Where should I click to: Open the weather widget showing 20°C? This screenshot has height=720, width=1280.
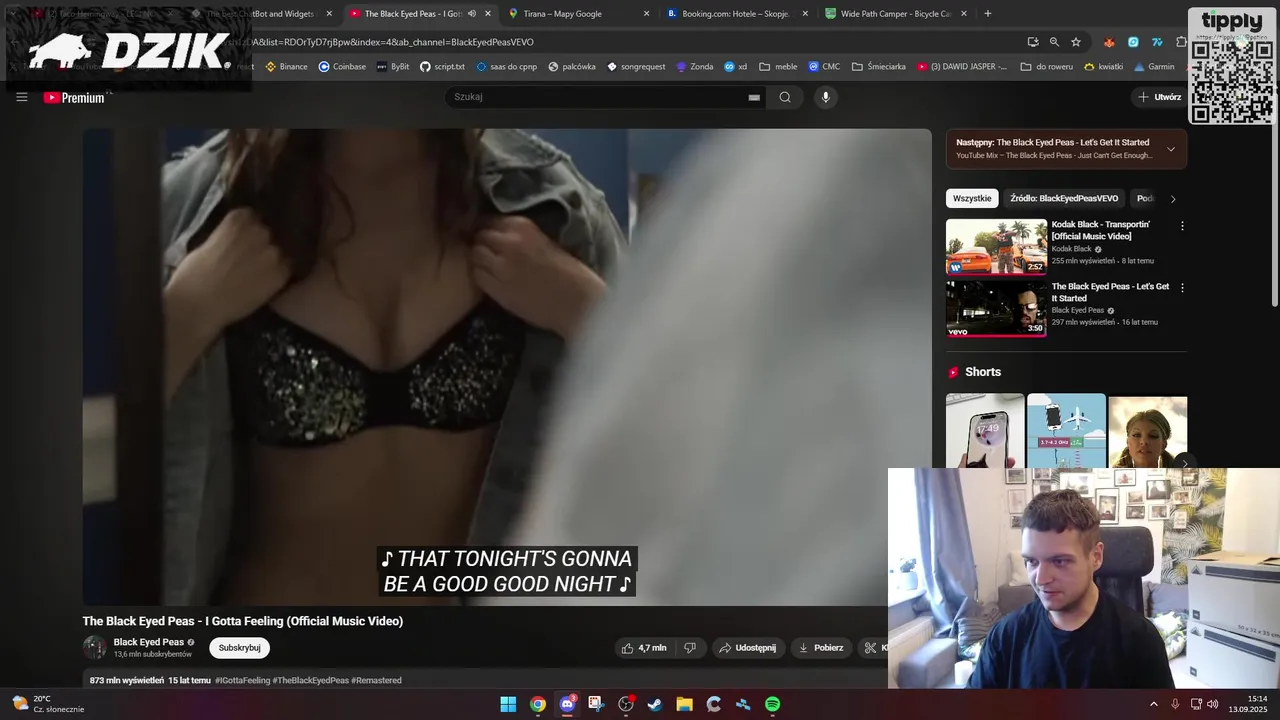coord(47,704)
